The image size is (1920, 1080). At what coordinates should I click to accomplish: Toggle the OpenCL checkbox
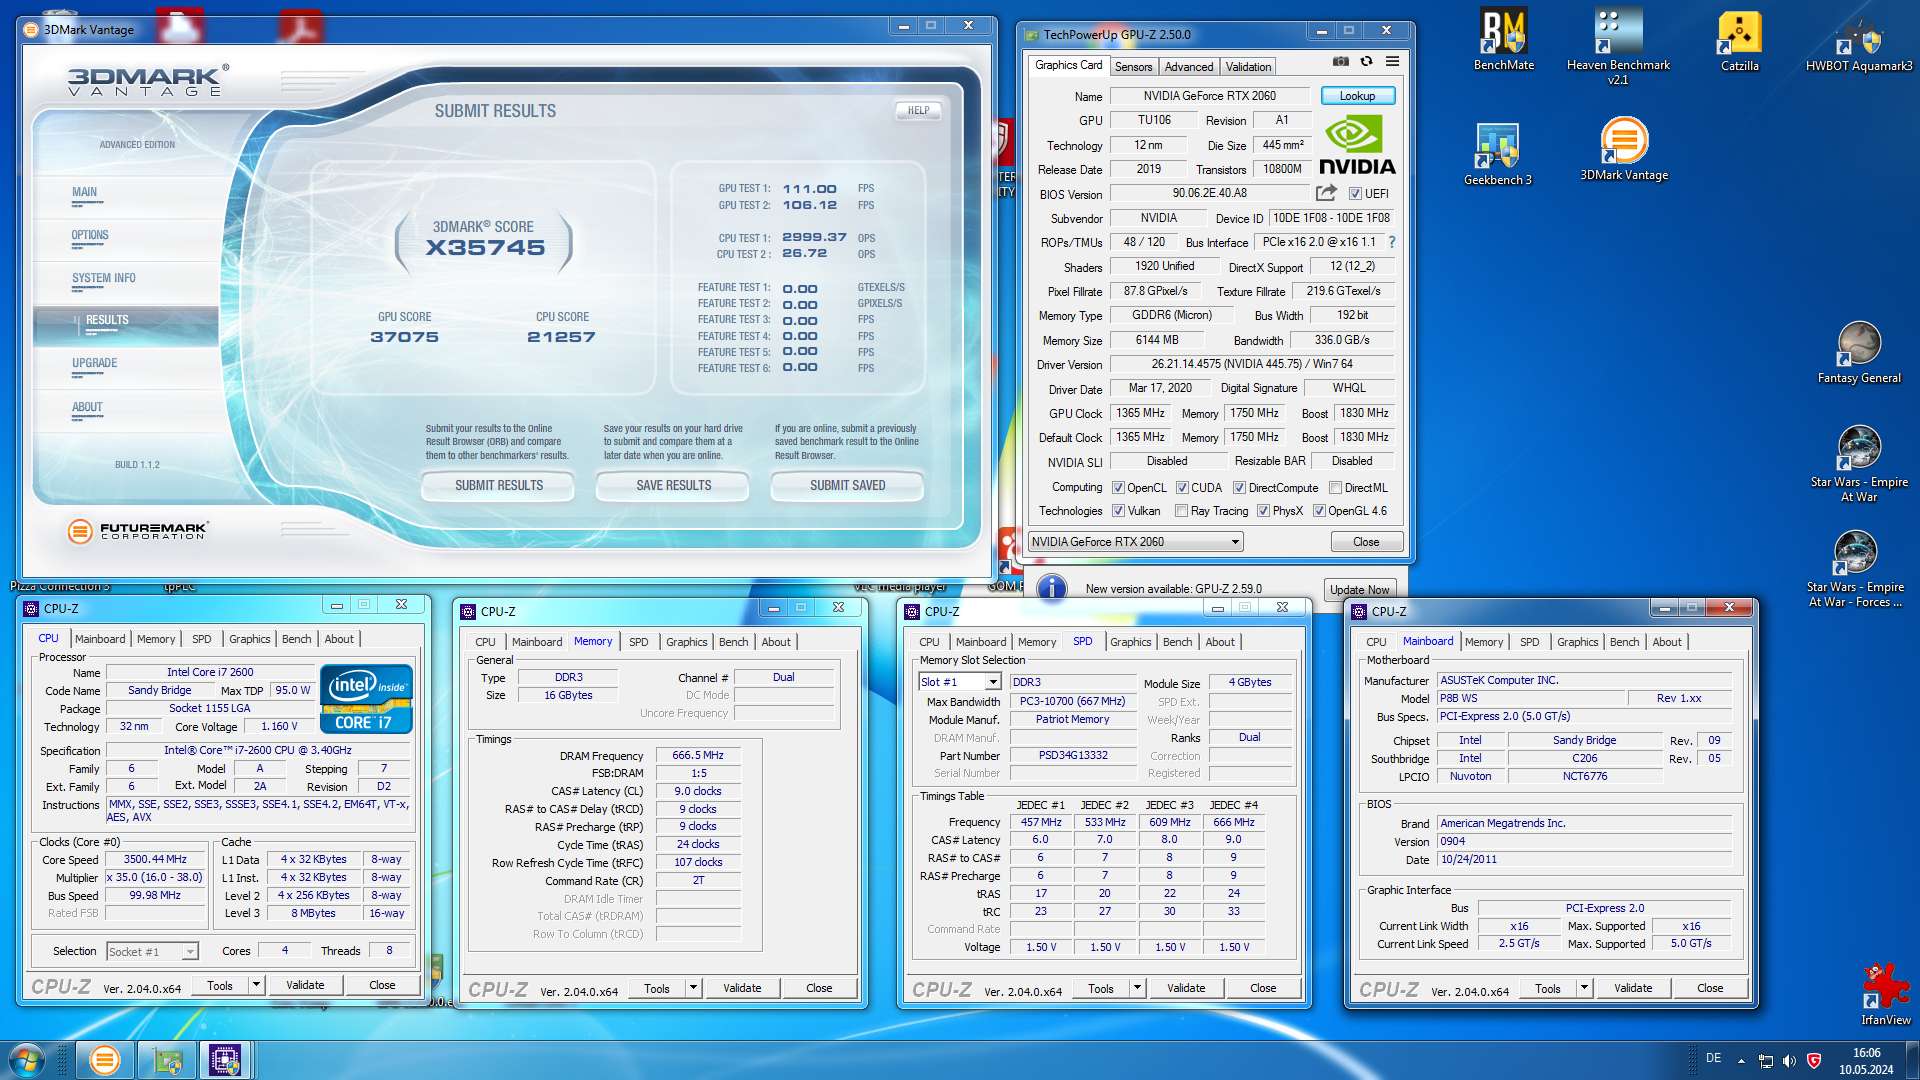1119,488
